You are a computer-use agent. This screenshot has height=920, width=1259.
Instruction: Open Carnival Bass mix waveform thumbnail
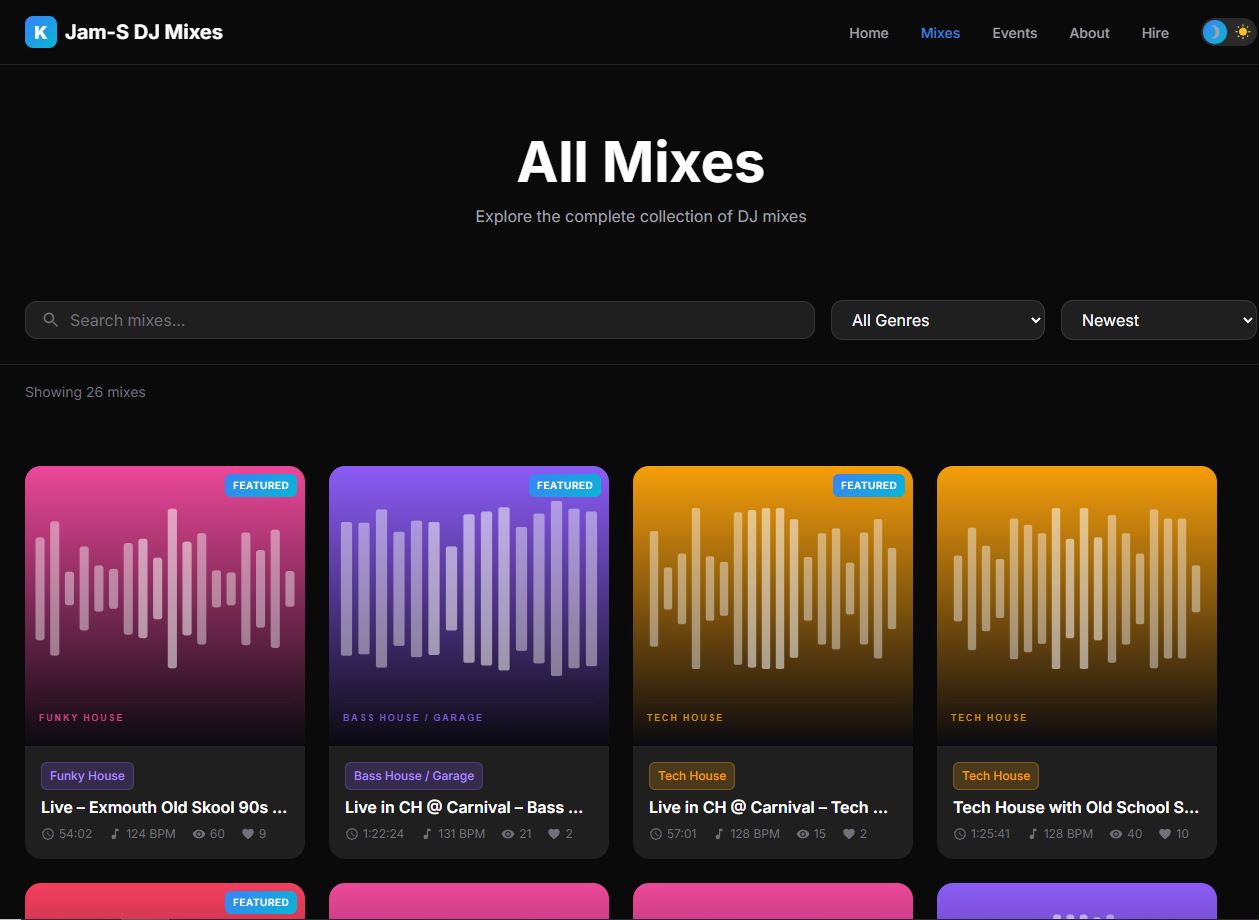[469, 606]
